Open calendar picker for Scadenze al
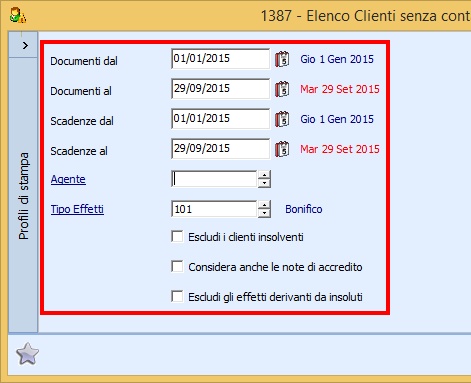The width and height of the screenshot is (471, 383). [282, 149]
